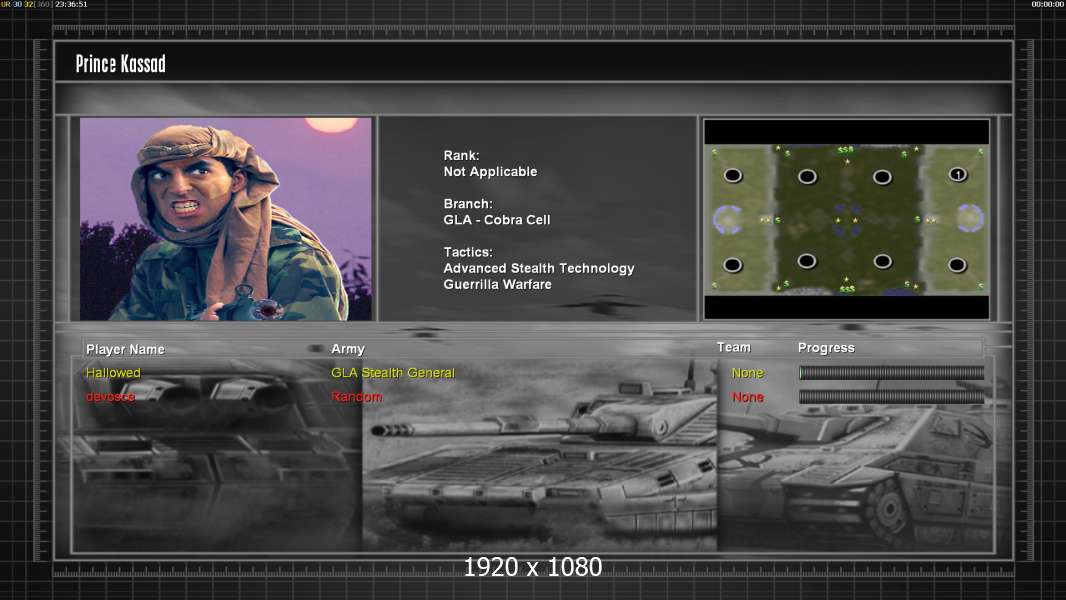Click the red None team entry
The width and height of the screenshot is (1066, 600).
pos(748,397)
